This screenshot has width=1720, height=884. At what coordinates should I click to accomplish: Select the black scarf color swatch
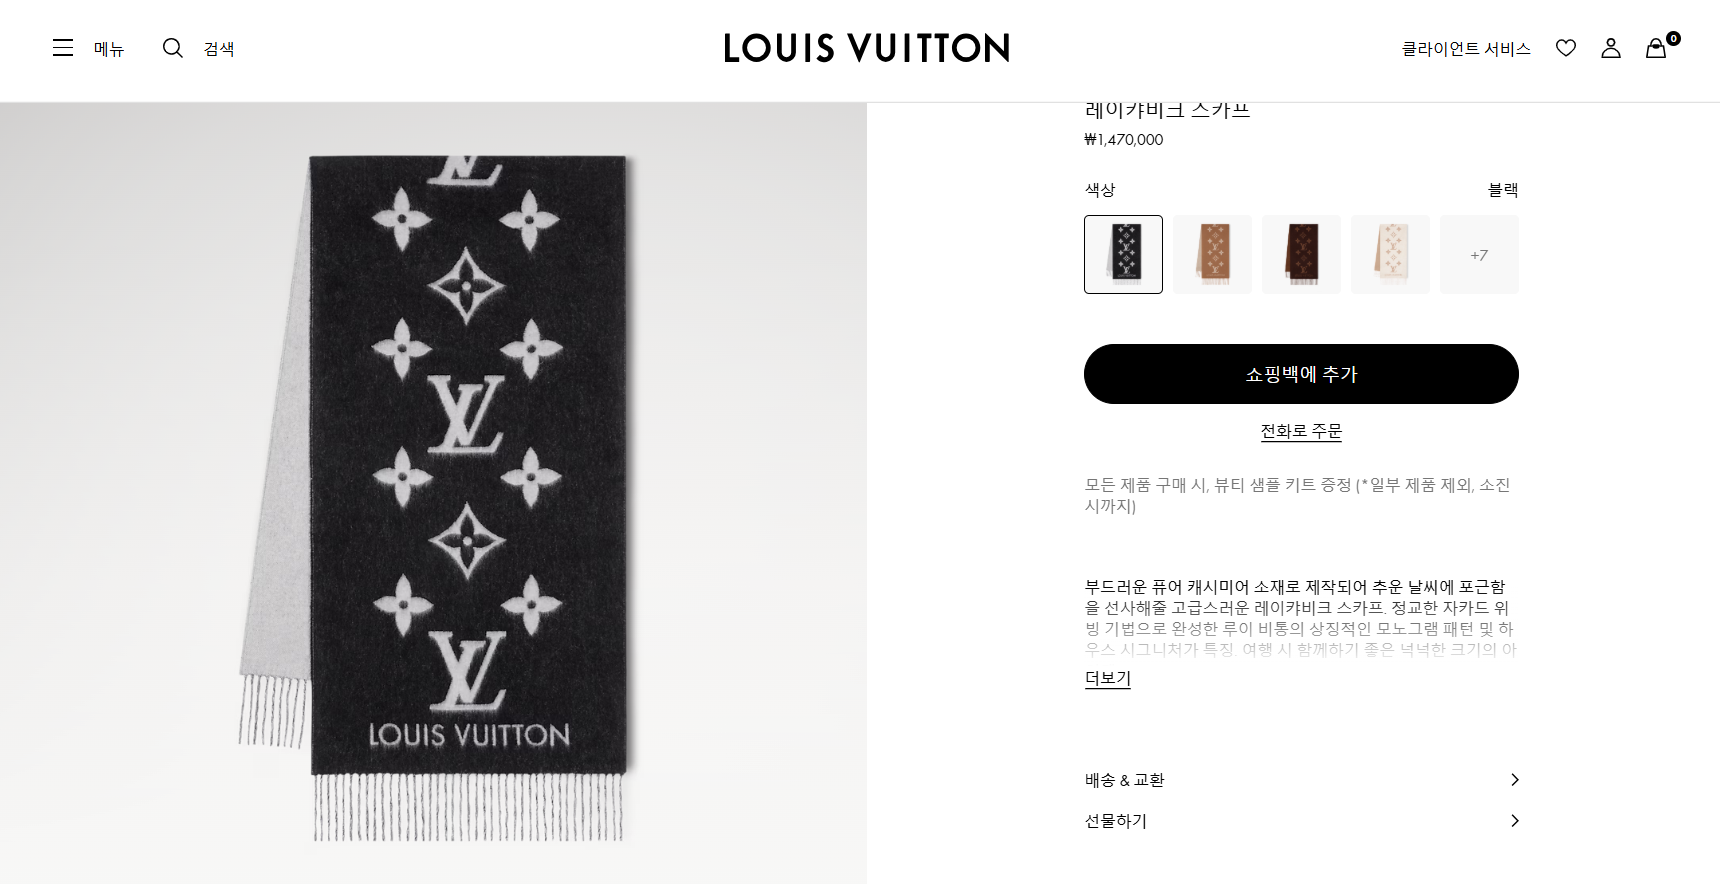(1123, 254)
